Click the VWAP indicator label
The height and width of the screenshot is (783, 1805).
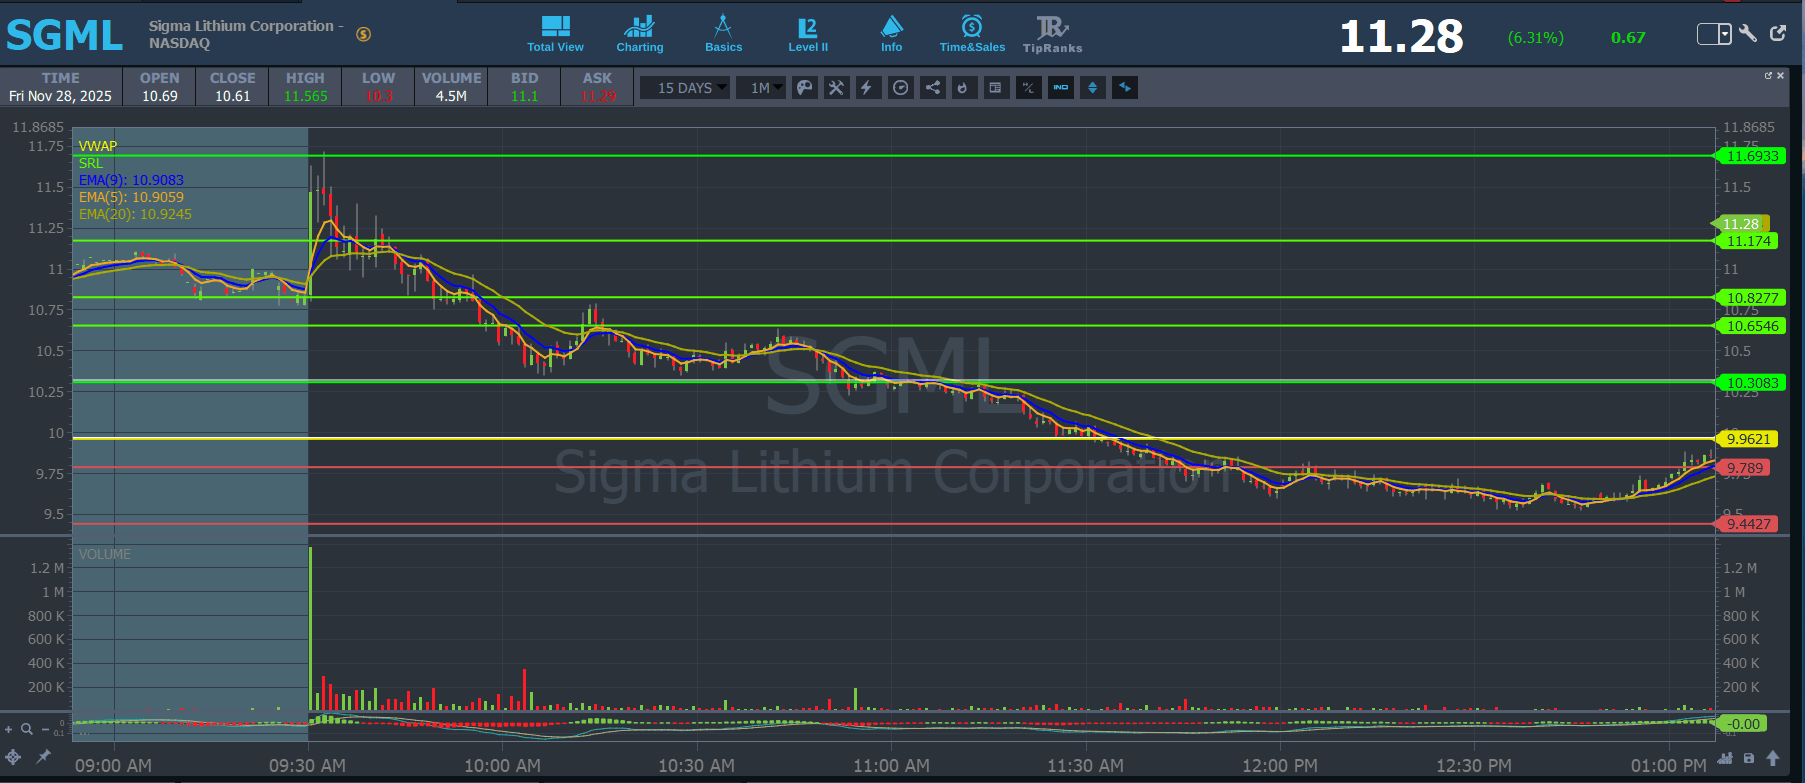98,146
